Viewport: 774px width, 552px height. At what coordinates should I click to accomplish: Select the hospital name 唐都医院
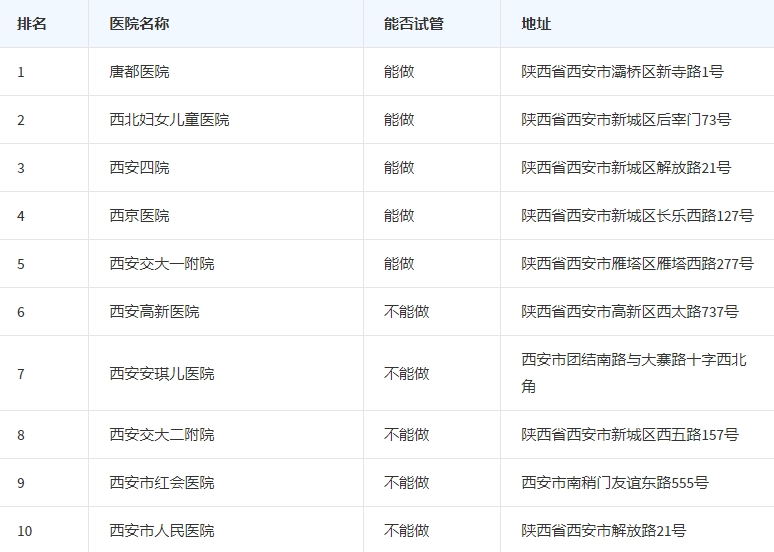click(139, 72)
